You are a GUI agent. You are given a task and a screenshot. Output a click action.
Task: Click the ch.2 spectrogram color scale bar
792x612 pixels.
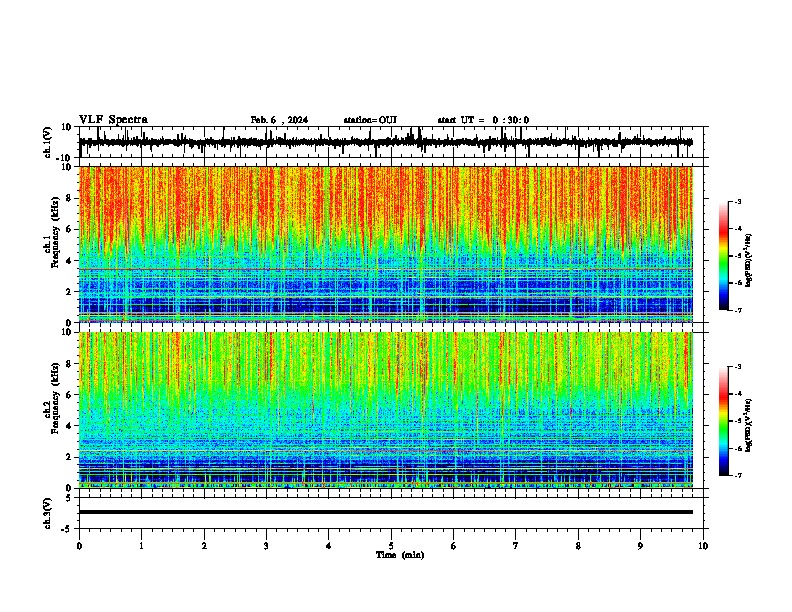click(x=724, y=421)
